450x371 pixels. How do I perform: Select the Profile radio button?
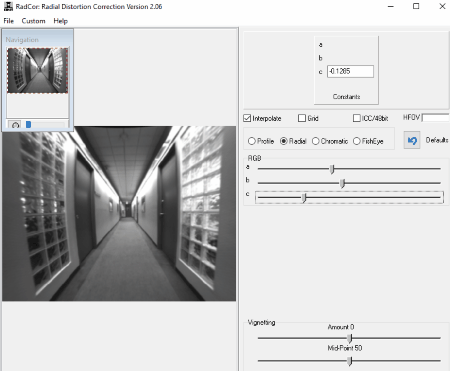coord(252,141)
